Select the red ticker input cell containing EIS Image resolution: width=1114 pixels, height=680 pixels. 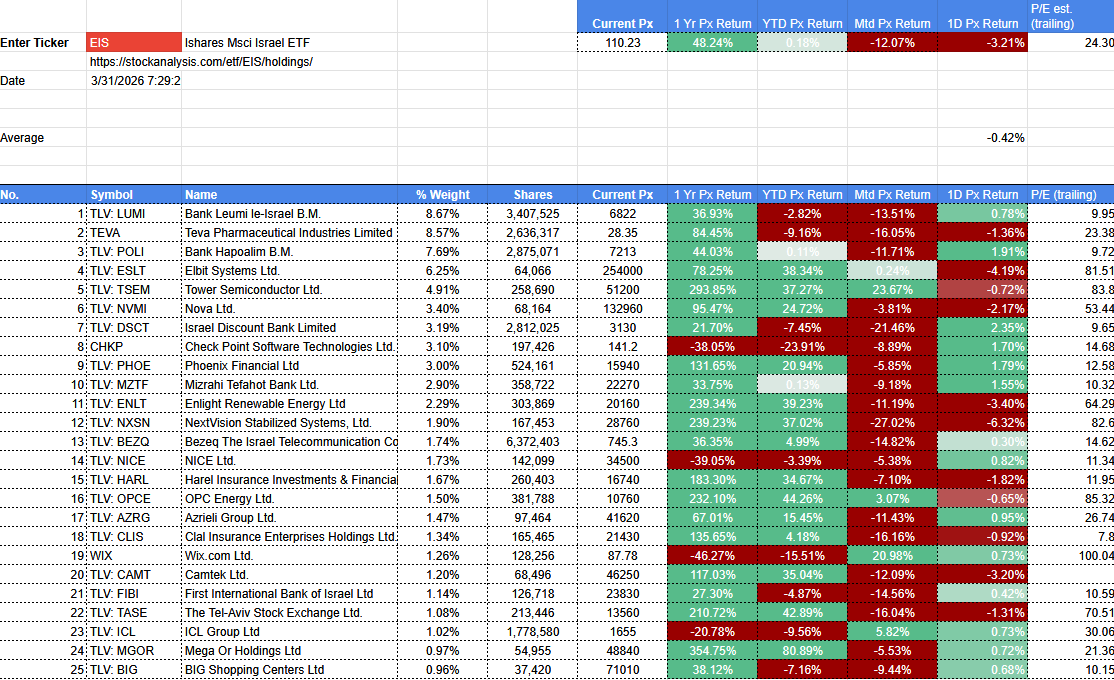pyautogui.click(x=134, y=43)
